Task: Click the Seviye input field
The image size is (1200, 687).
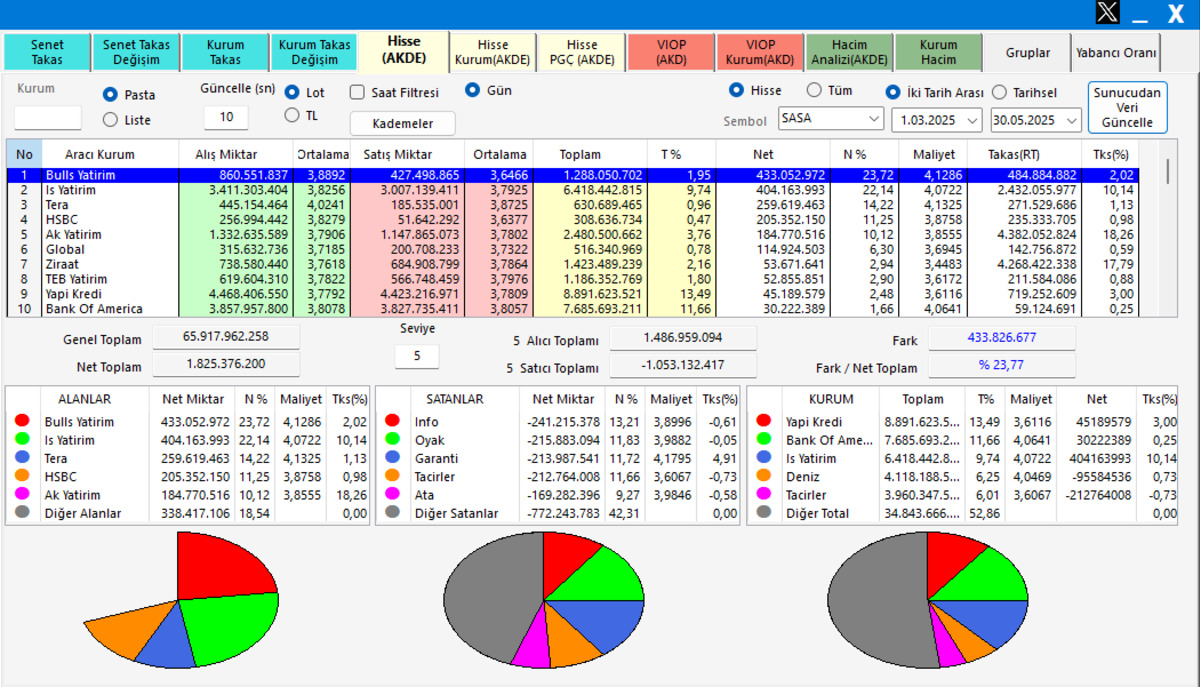Action: [416, 356]
